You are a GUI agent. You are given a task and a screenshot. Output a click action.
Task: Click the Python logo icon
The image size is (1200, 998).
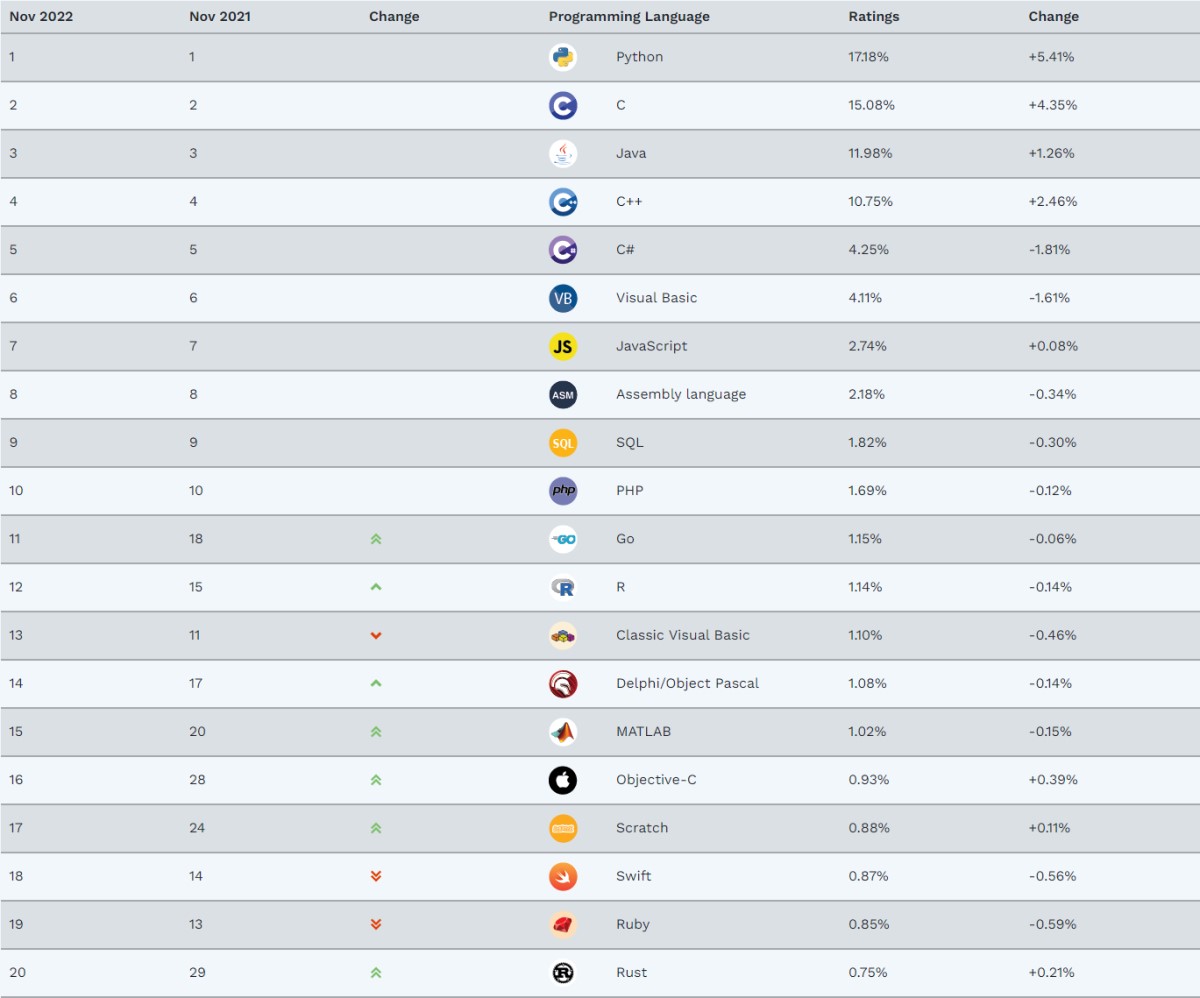click(x=563, y=57)
